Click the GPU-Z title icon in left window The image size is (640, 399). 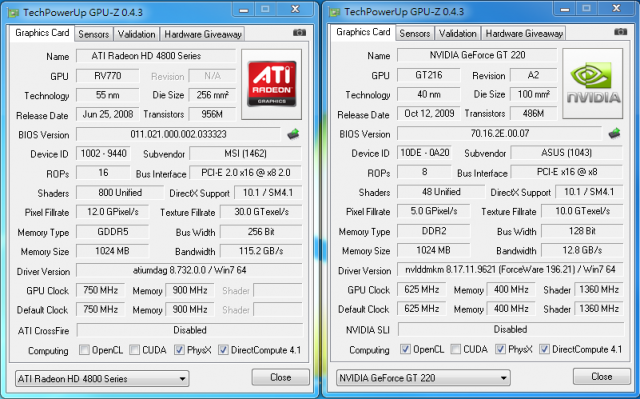point(13,13)
